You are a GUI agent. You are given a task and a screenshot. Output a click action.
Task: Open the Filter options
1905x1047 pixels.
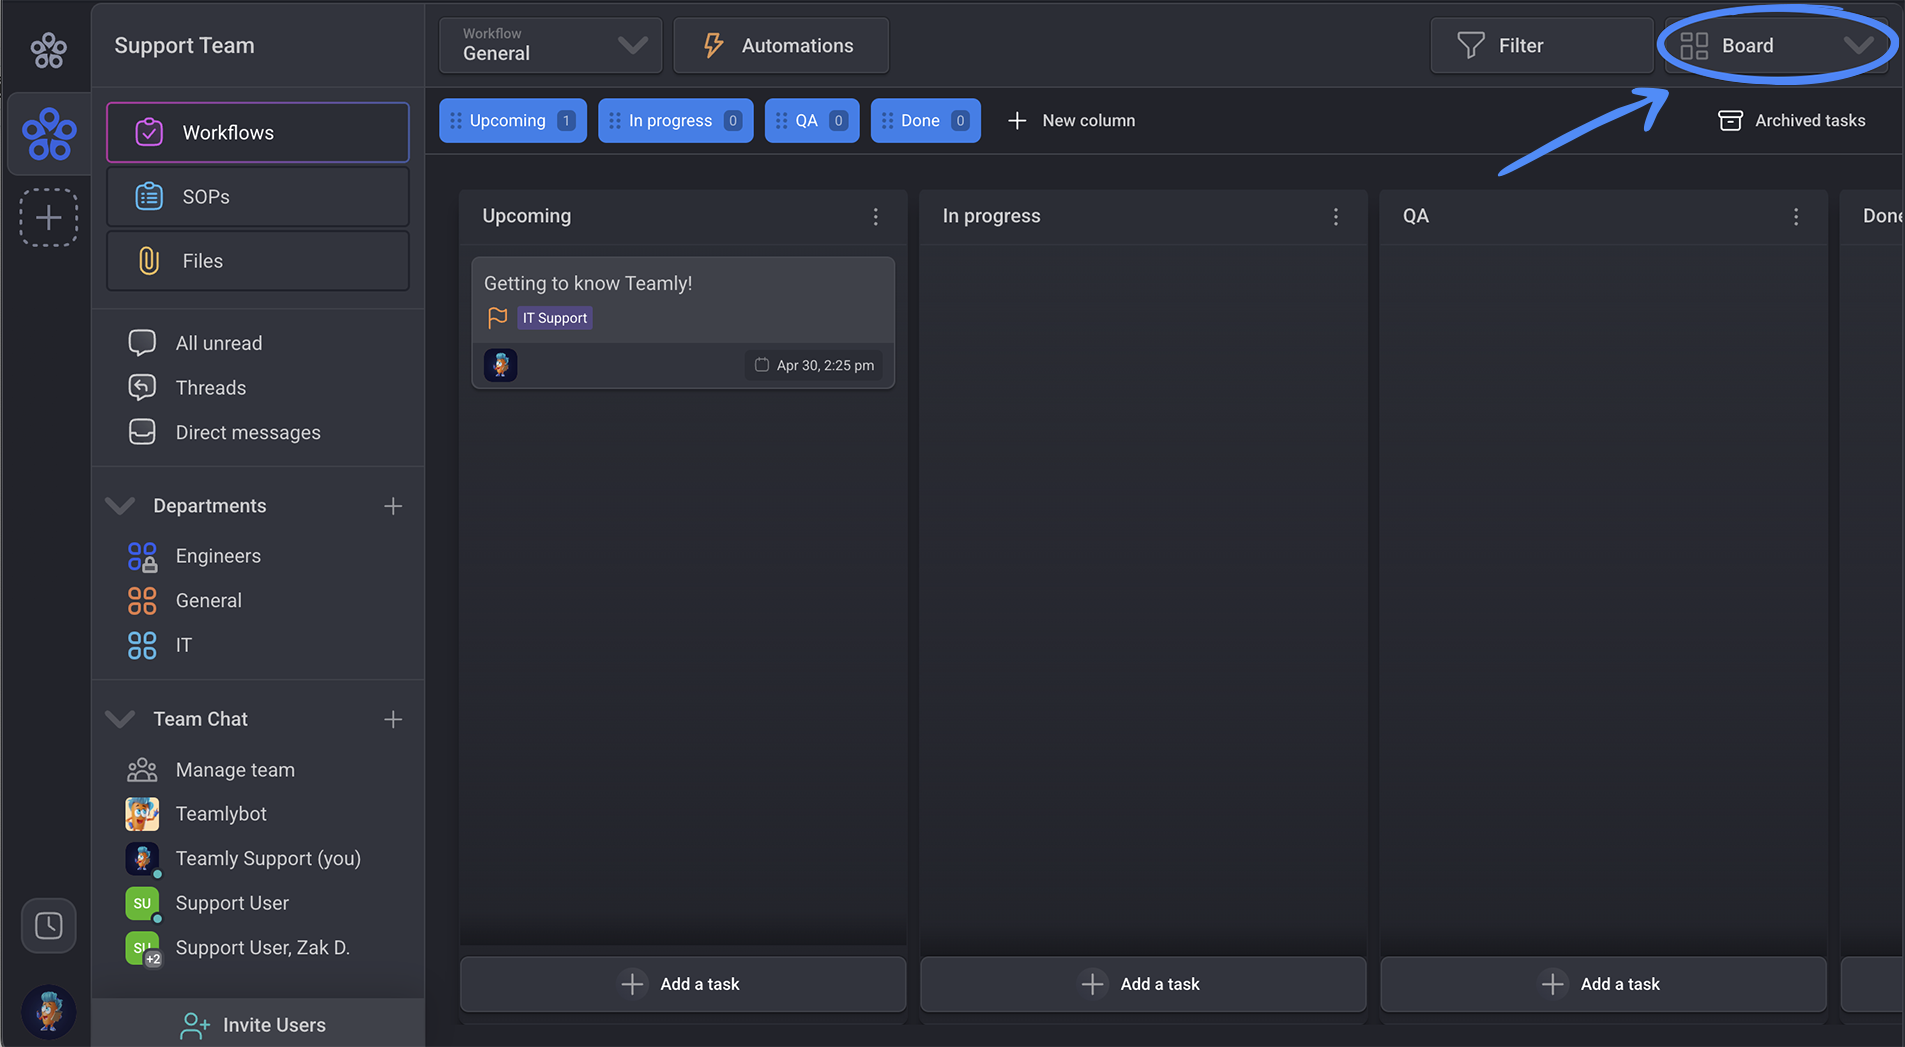tap(1541, 45)
